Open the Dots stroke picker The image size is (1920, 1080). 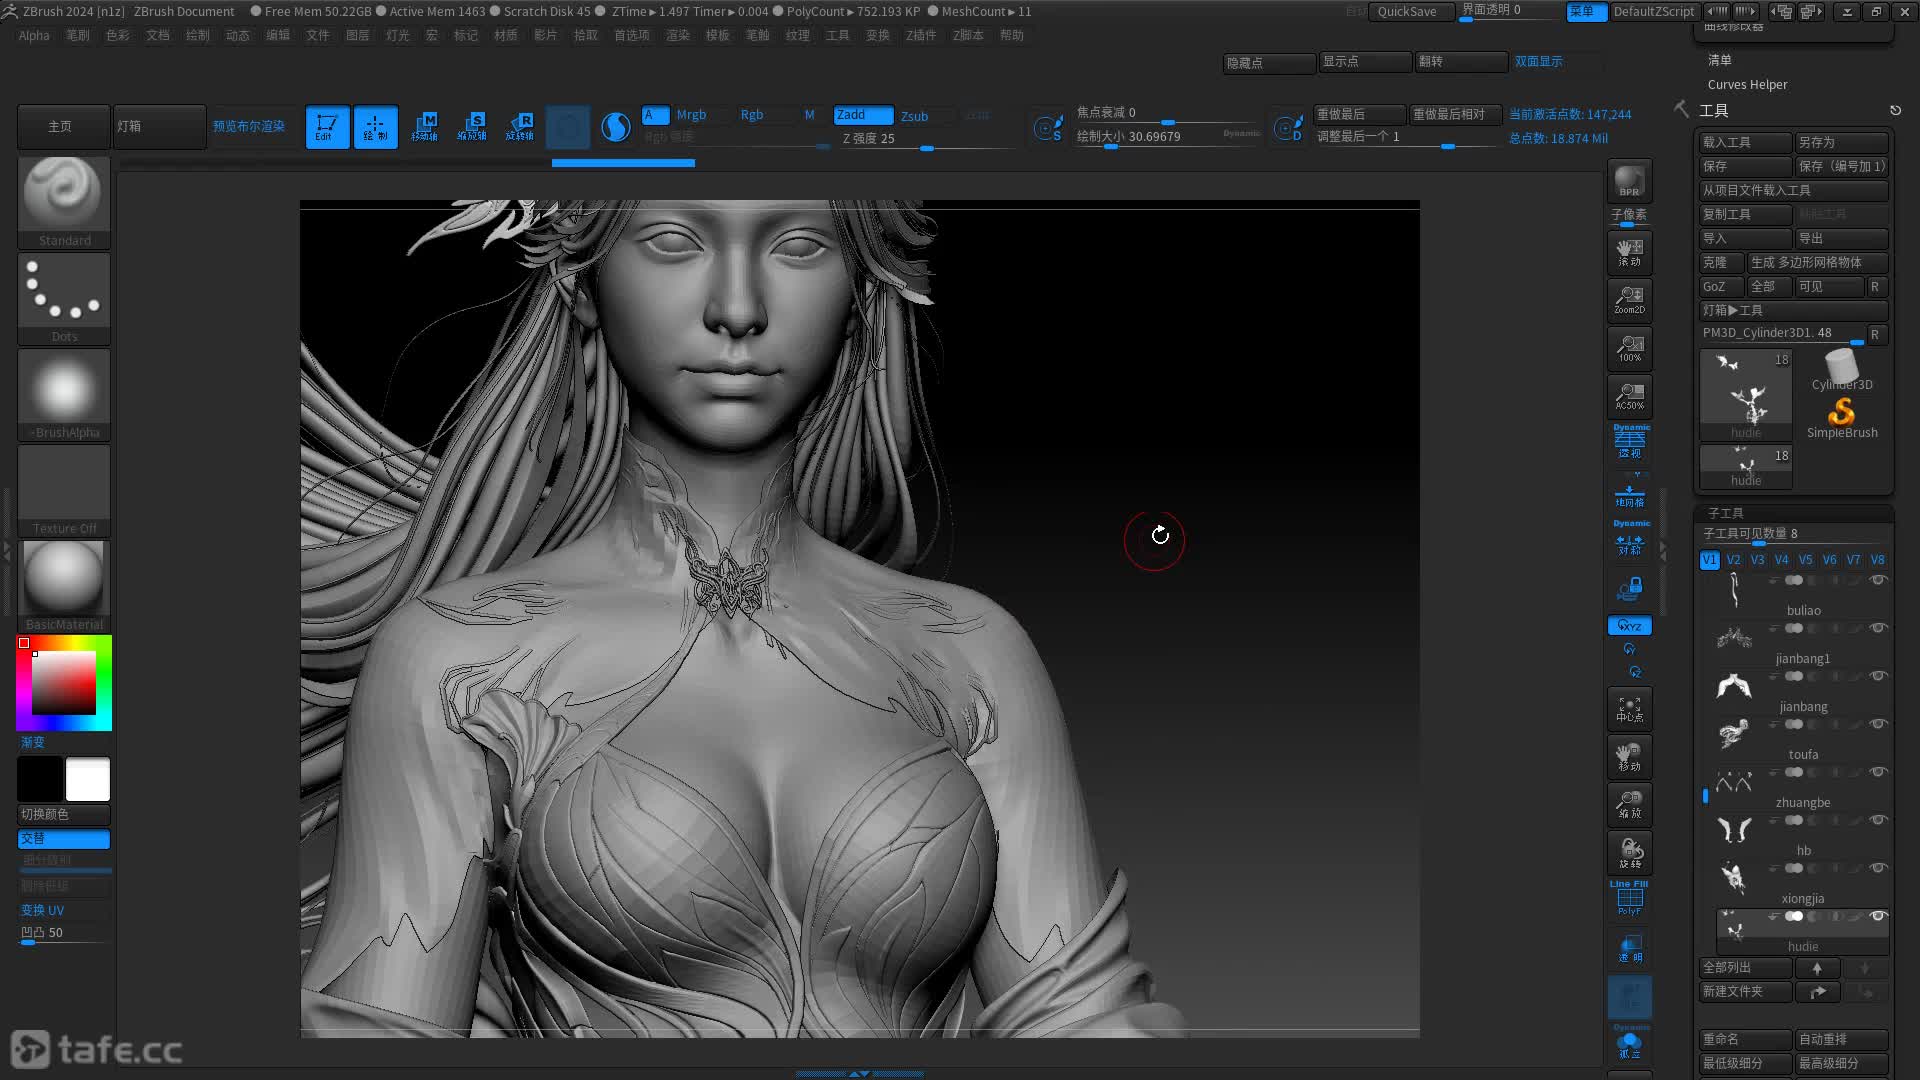[64, 299]
